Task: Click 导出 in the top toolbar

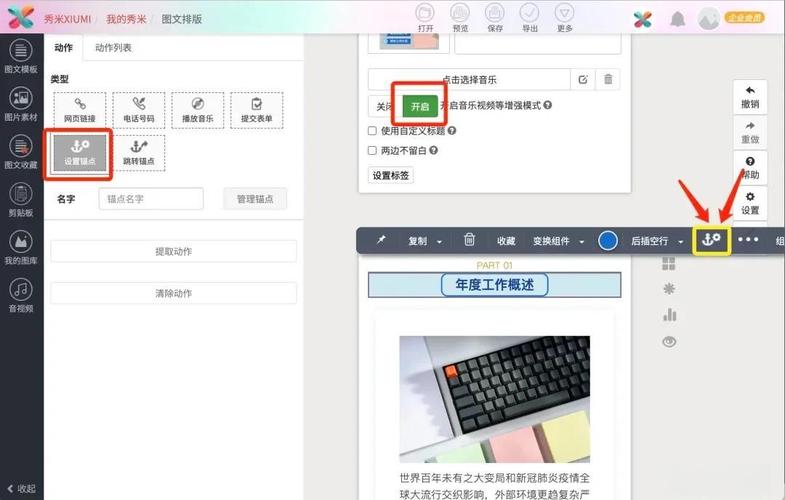Action: [530, 18]
